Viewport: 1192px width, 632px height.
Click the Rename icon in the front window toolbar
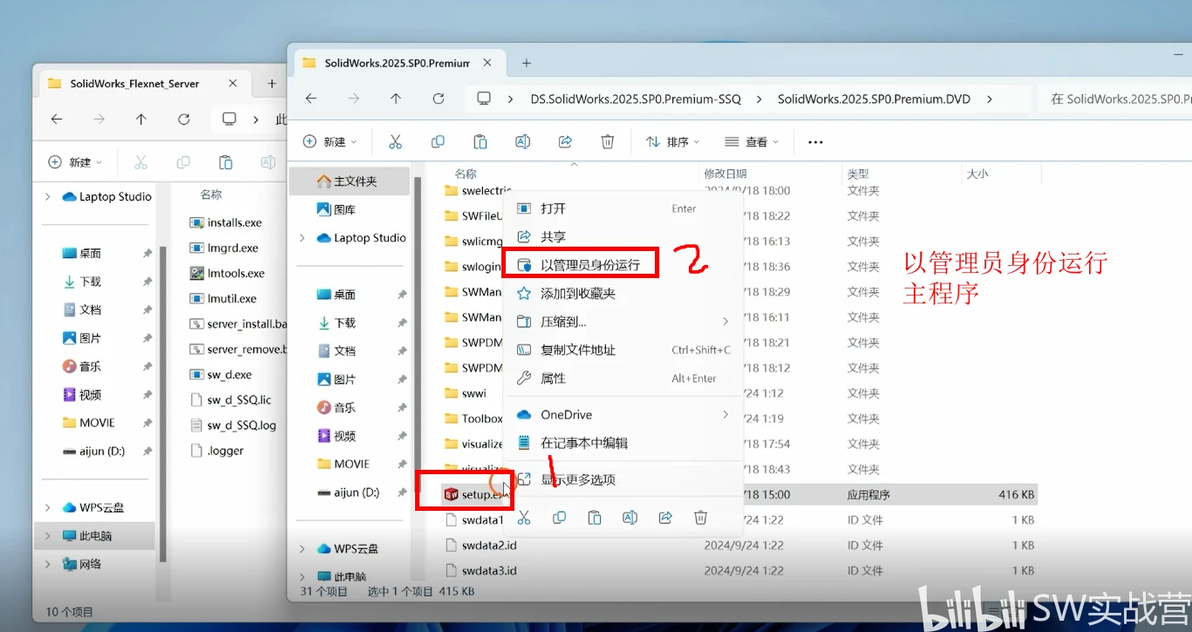[523, 141]
